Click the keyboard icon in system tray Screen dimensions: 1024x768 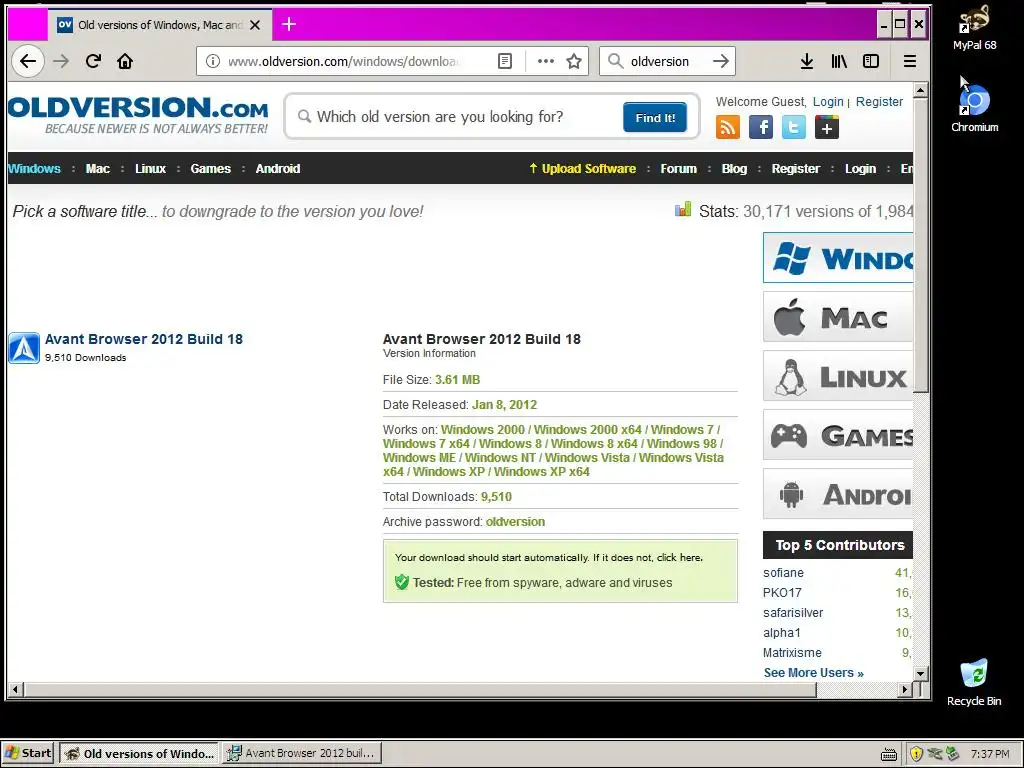coord(889,754)
